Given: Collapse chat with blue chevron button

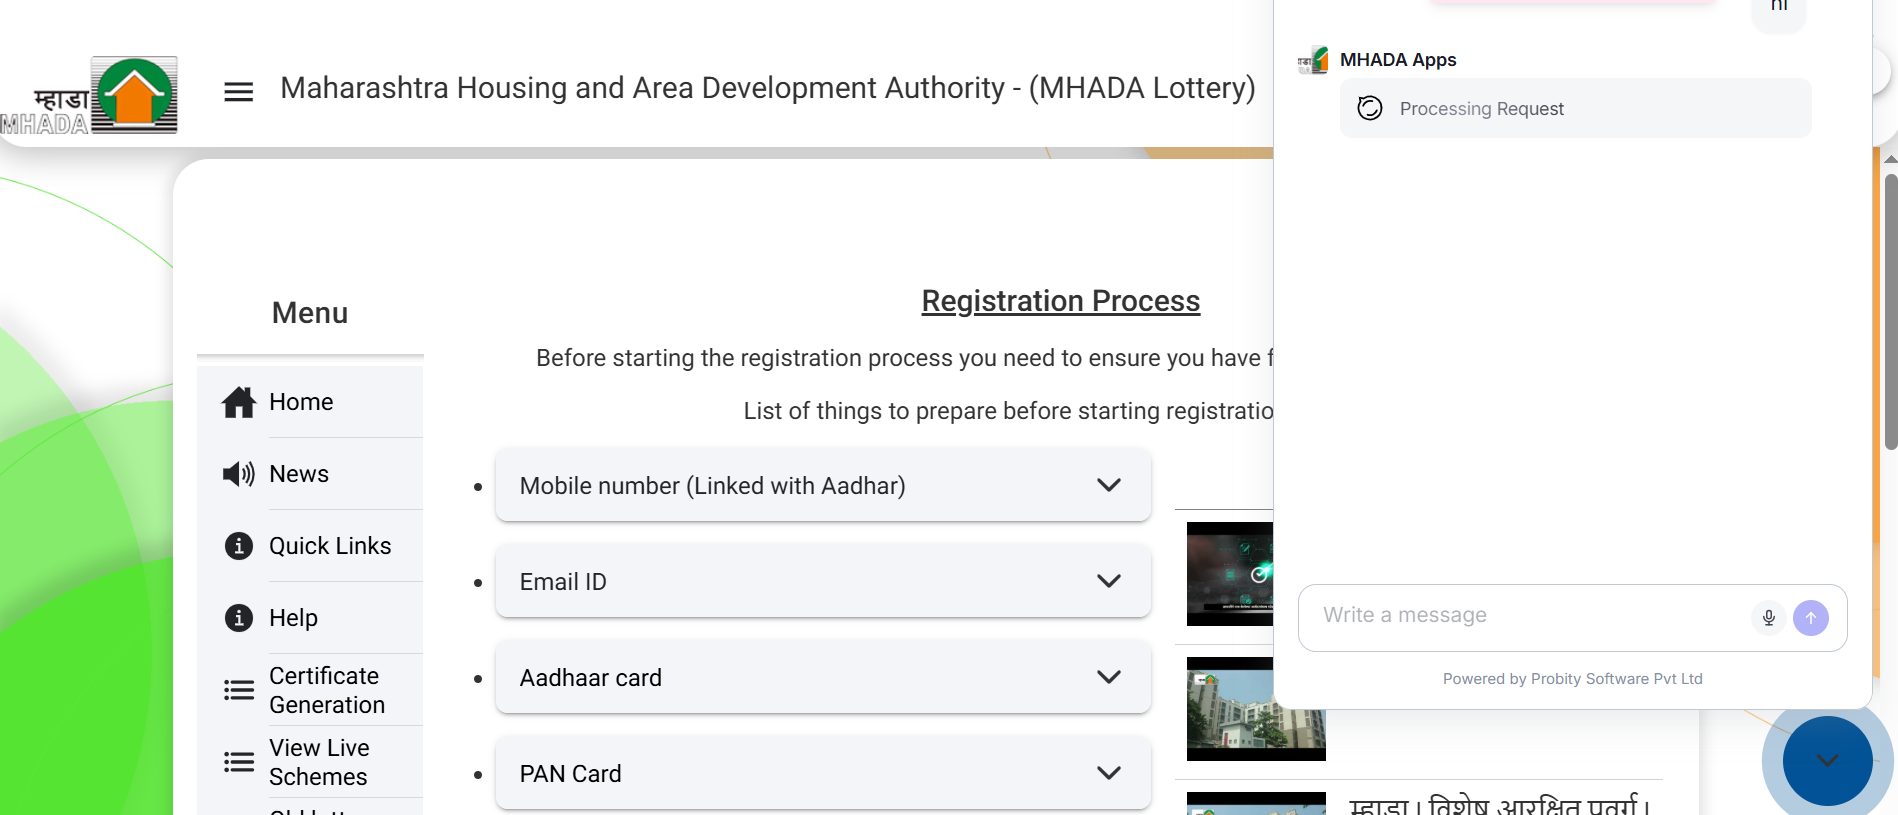Looking at the screenshot, I should [1827, 761].
